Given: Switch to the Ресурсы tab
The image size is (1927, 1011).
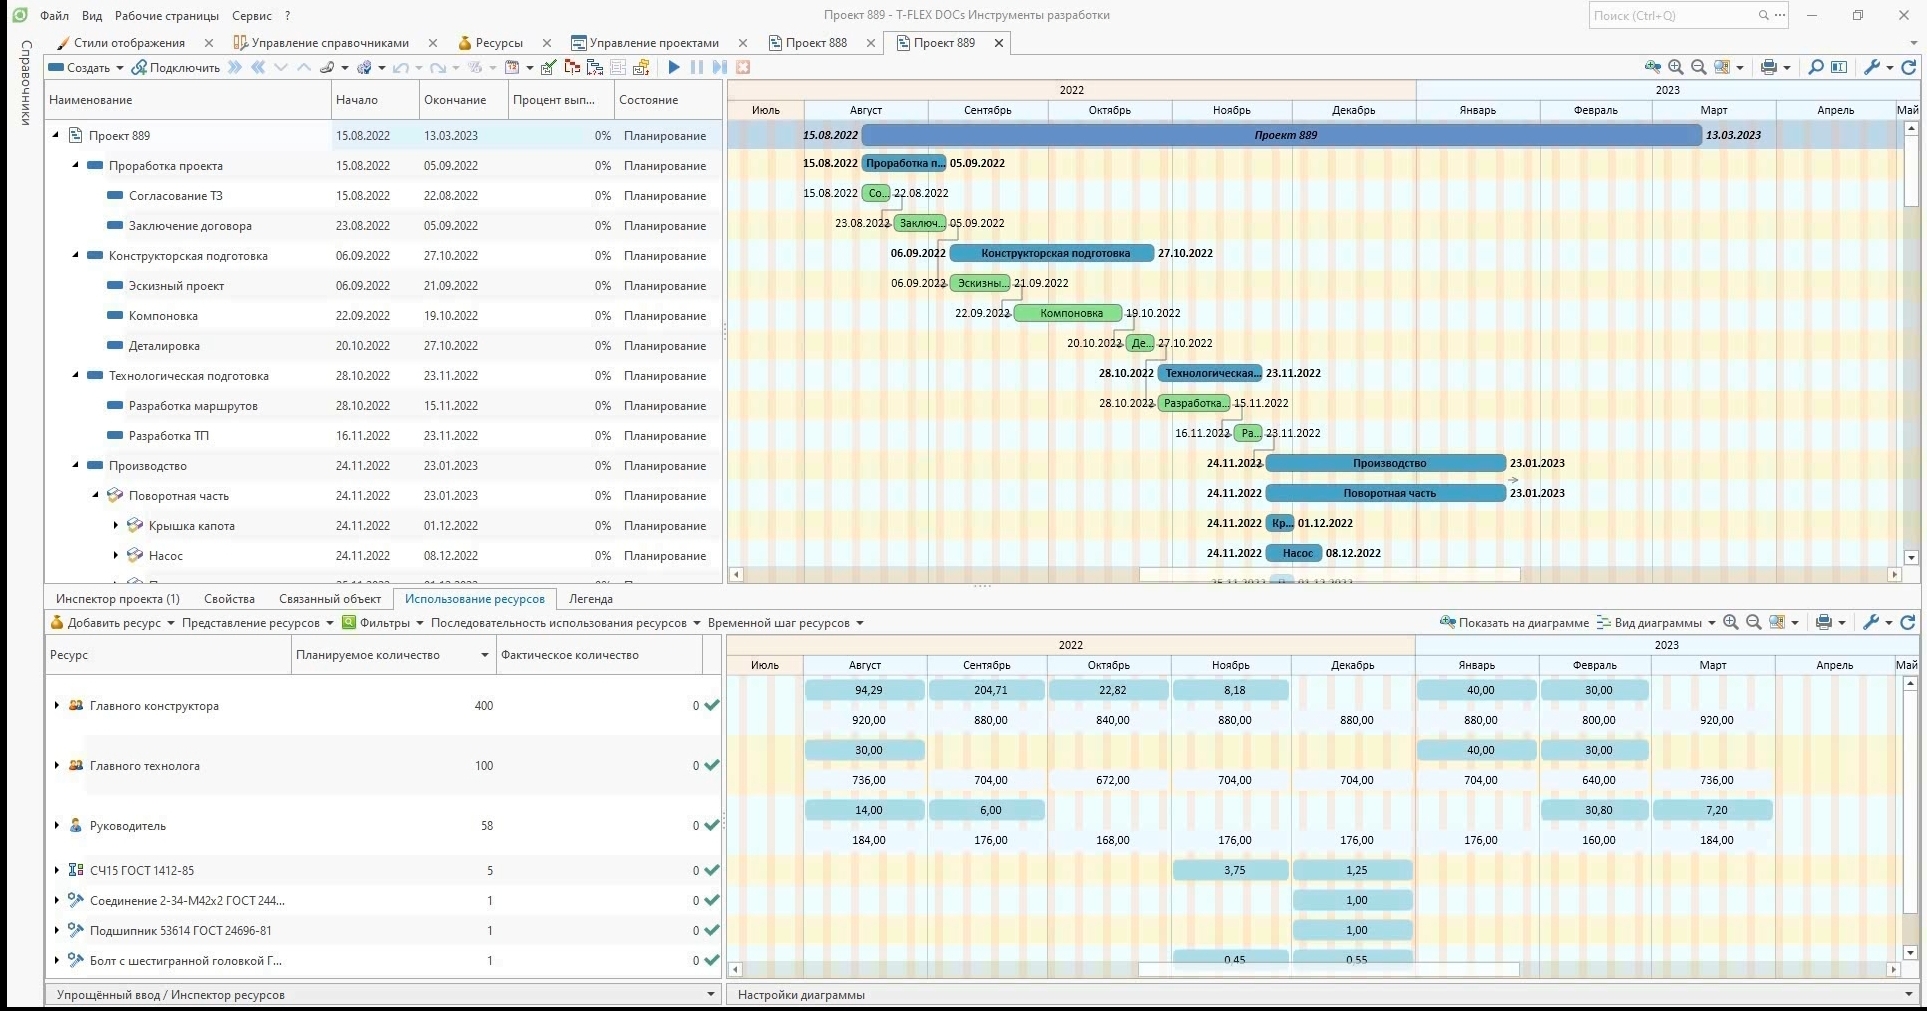Looking at the screenshot, I should 498,43.
